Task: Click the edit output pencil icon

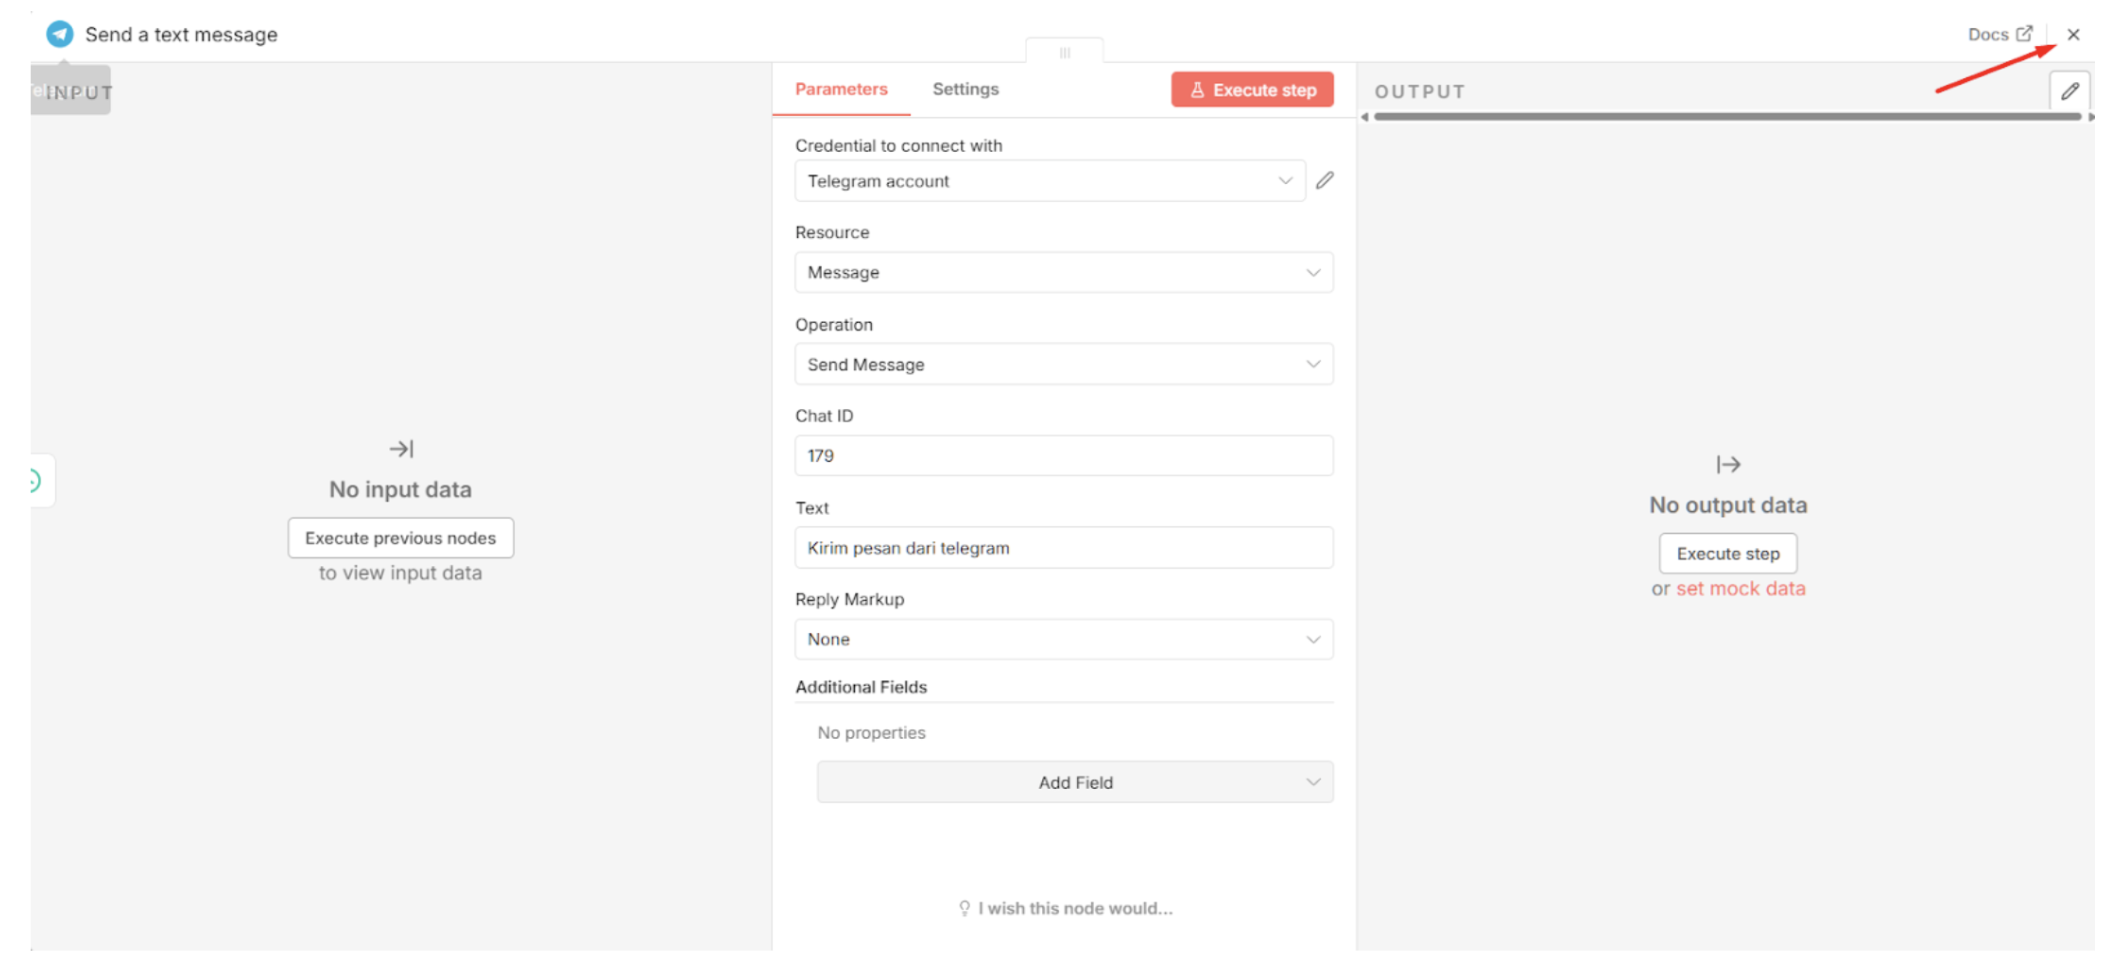Action: tap(2070, 91)
